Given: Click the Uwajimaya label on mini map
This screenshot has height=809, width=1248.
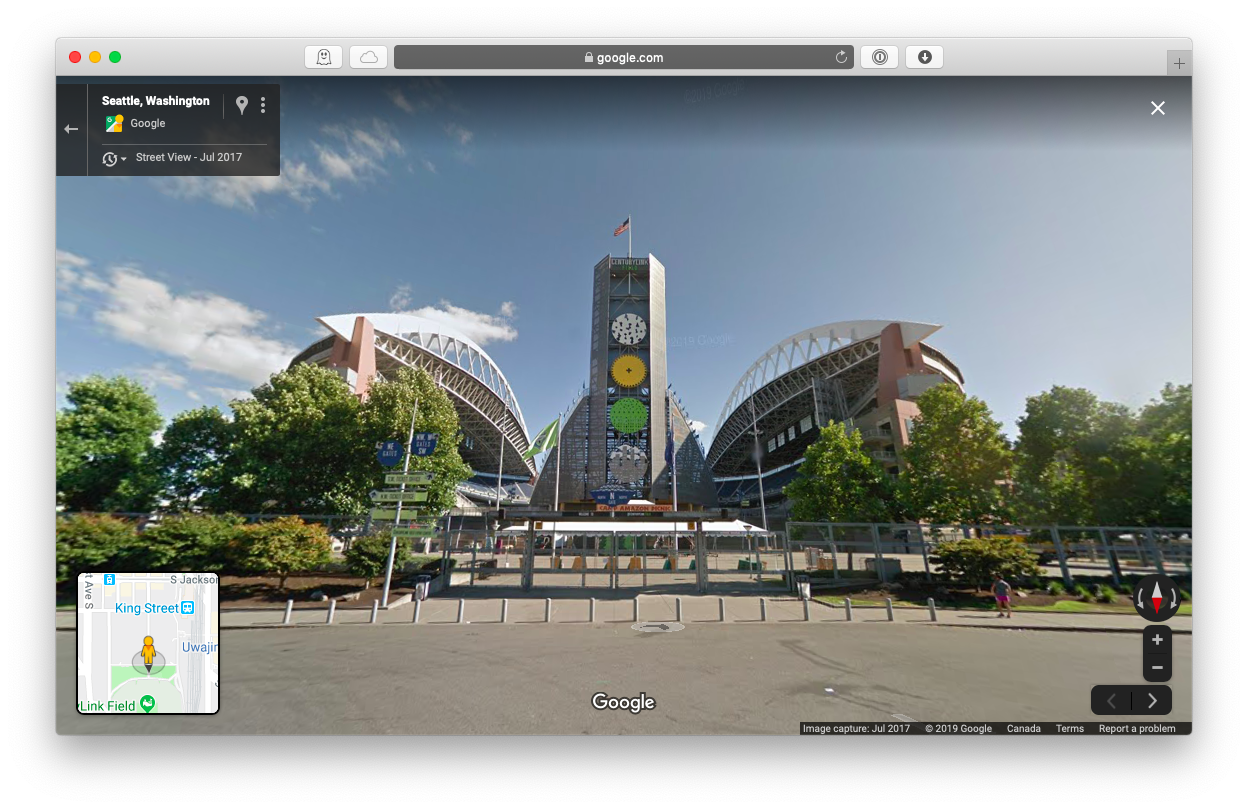Looking at the screenshot, I should pos(200,647).
